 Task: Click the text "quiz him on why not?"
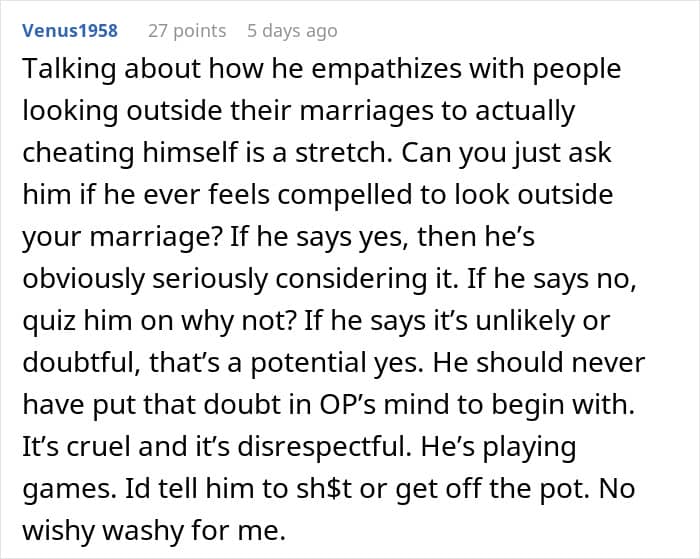click(134, 318)
